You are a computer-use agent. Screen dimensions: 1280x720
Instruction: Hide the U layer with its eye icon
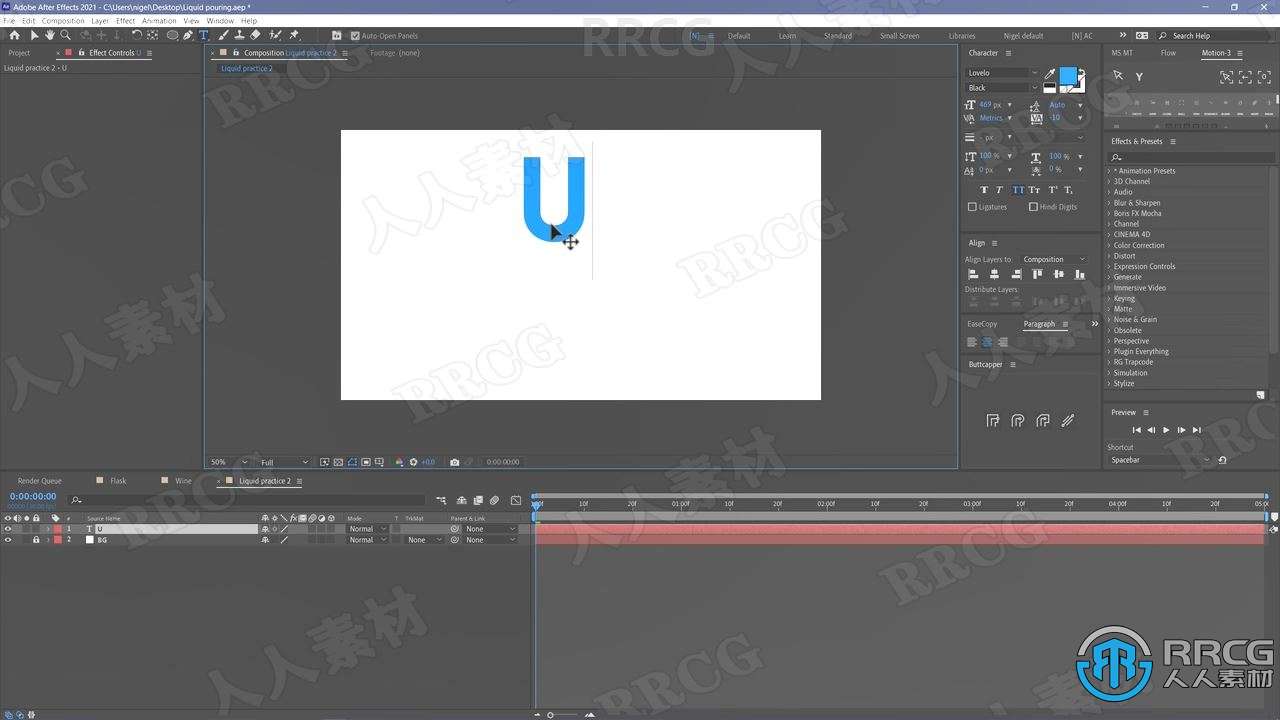click(x=8, y=529)
